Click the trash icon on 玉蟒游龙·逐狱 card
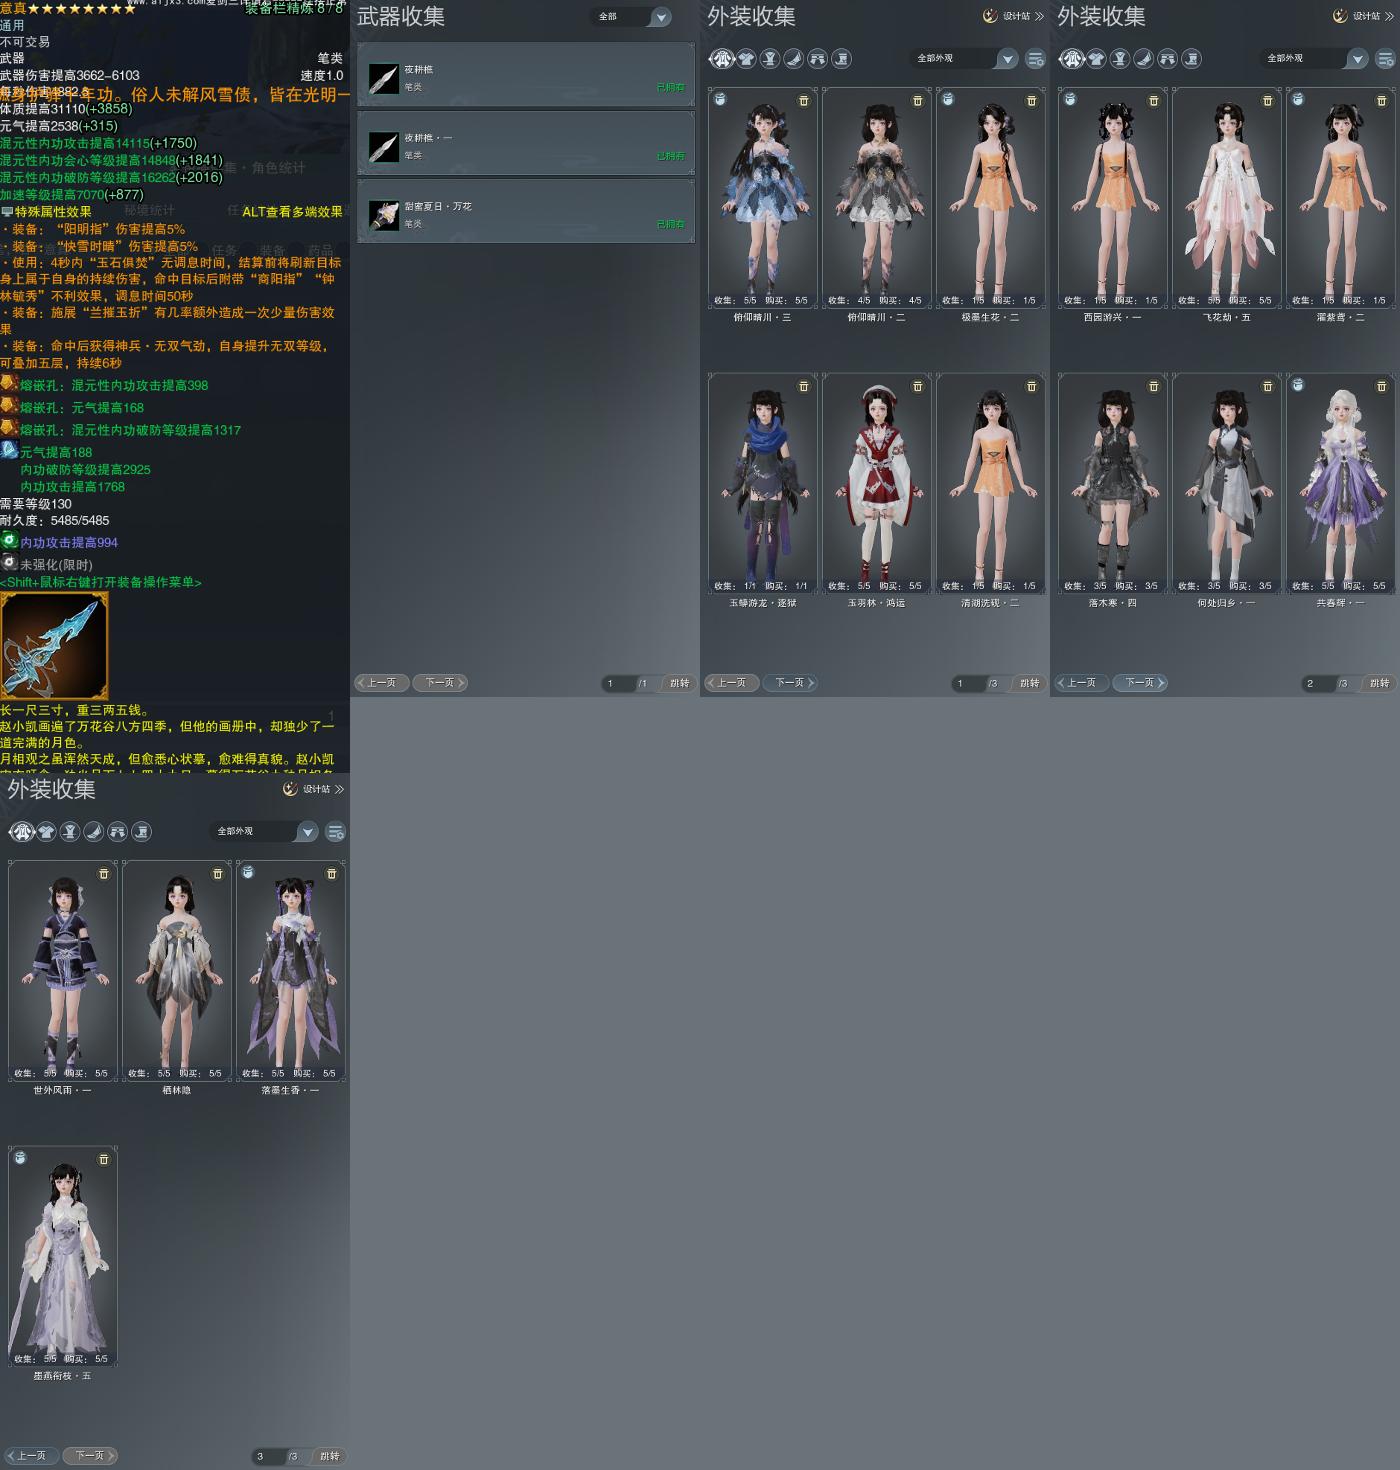 tap(804, 387)
